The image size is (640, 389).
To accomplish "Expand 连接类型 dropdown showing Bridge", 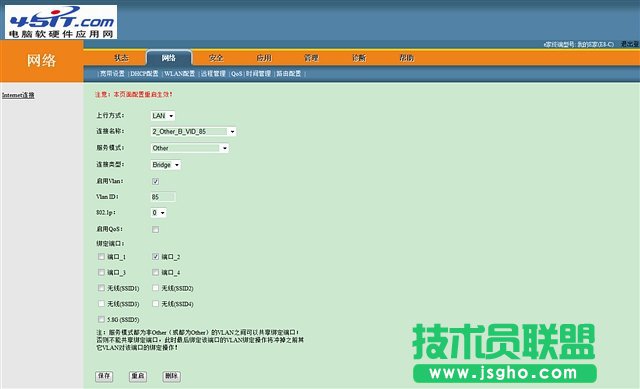I will [x=166, y=165].
